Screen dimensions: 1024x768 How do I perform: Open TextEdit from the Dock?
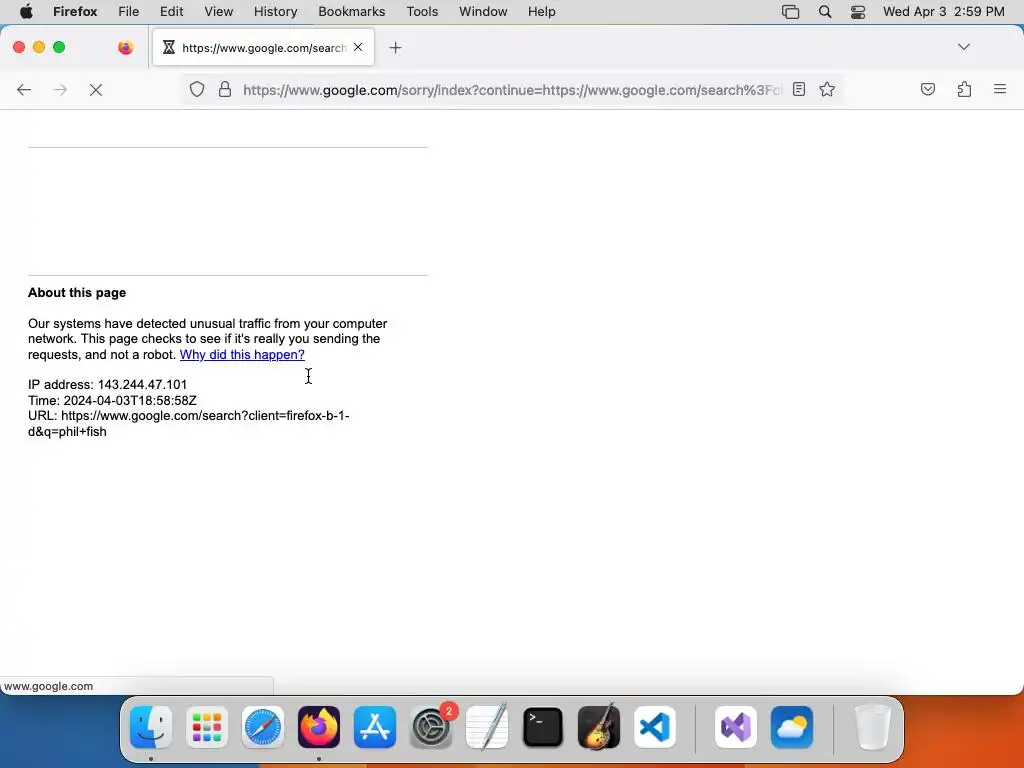click(487, 727)
